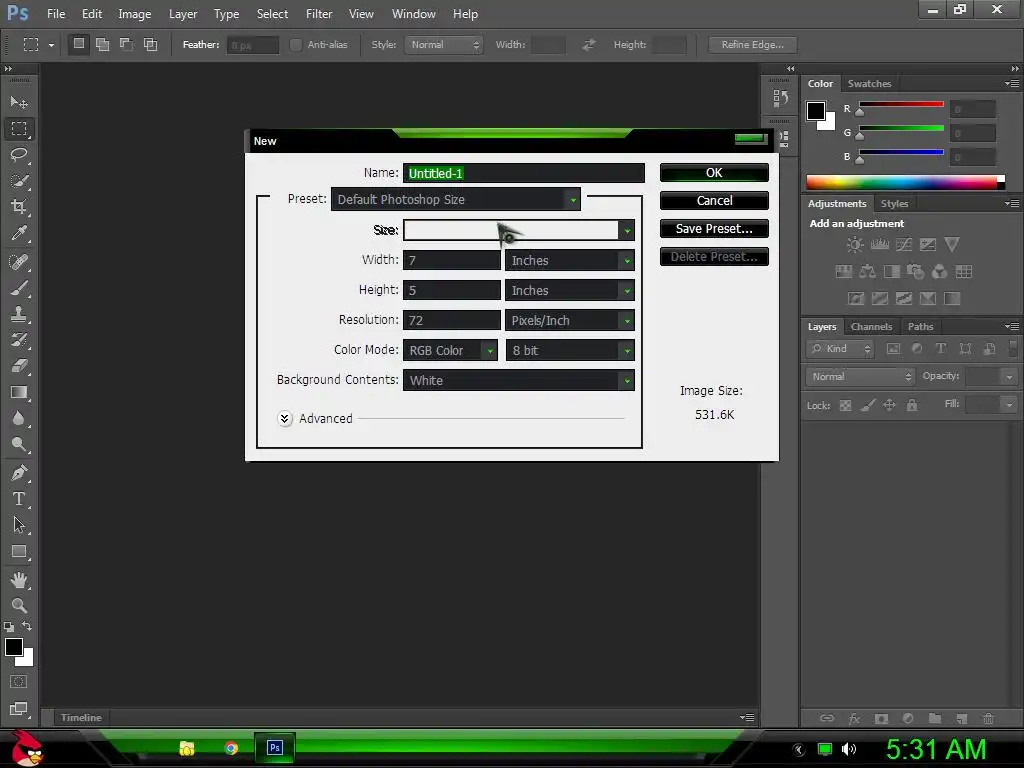This screenshot has width=1024, height=768.
Task: Choose Intersect with Selection mode
Action: pyautogui.click(x=150, y=44)
